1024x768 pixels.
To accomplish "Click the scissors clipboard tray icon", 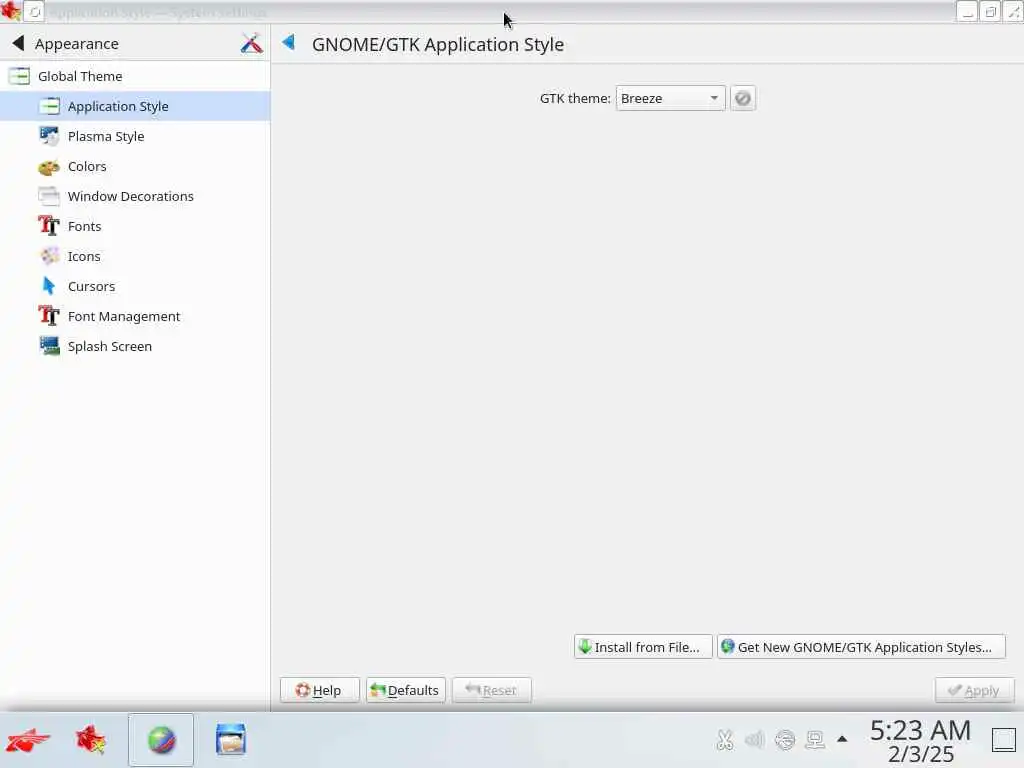I will click(x=724, y=740).
